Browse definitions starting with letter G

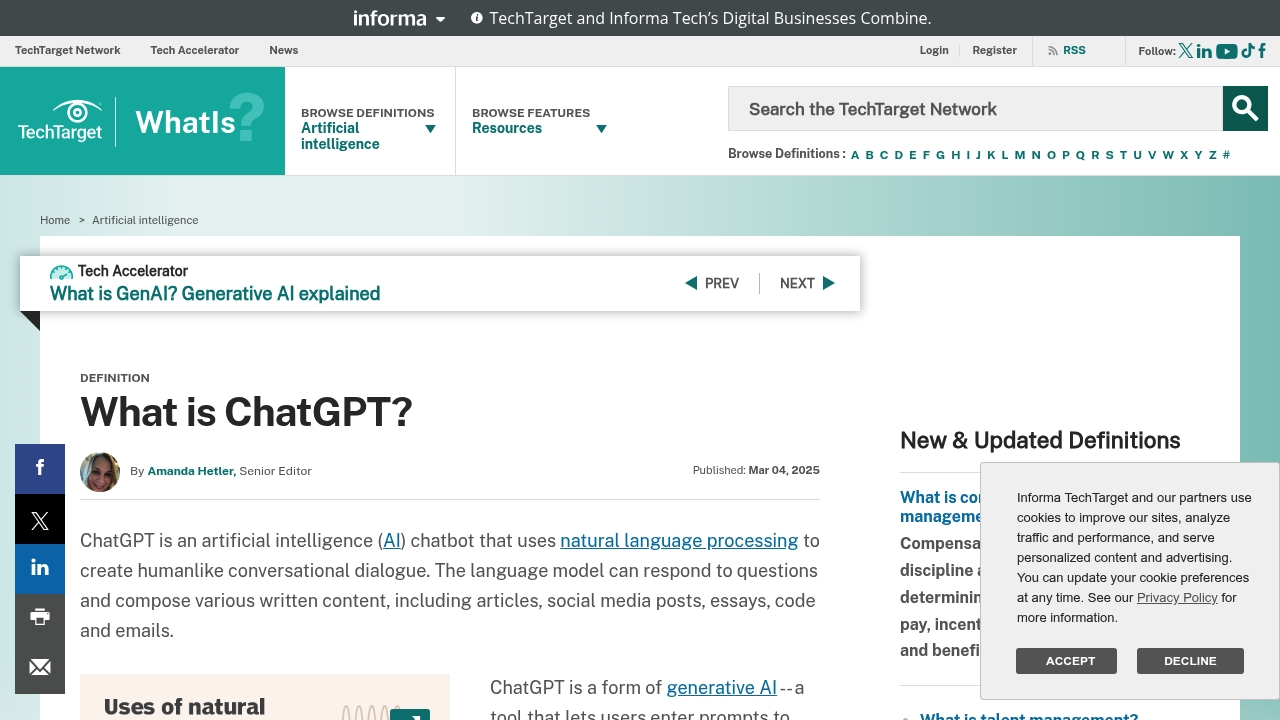tap(940, 155)
